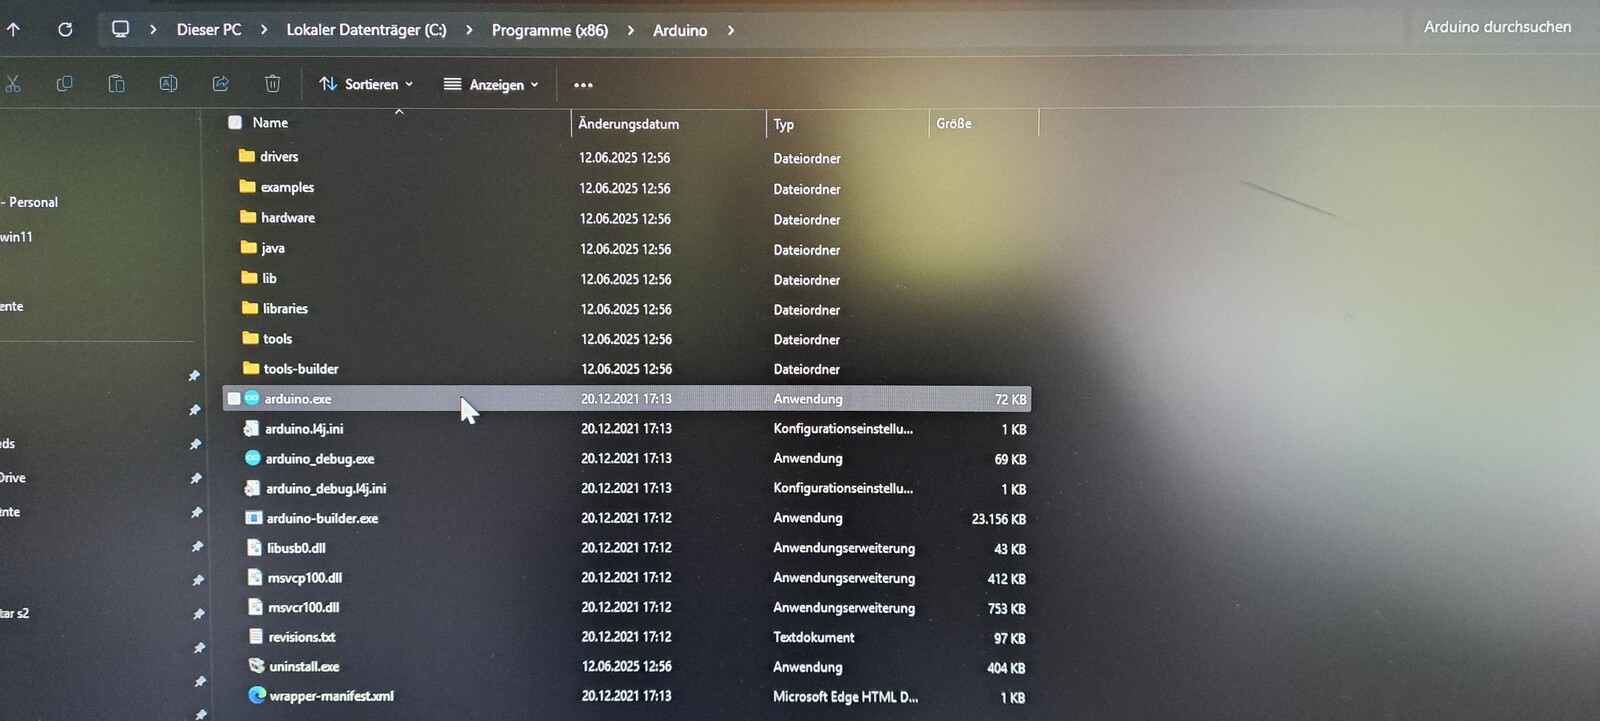1600x721 pixels.
Task: Select the libraries folder
Action: [285, 309]
